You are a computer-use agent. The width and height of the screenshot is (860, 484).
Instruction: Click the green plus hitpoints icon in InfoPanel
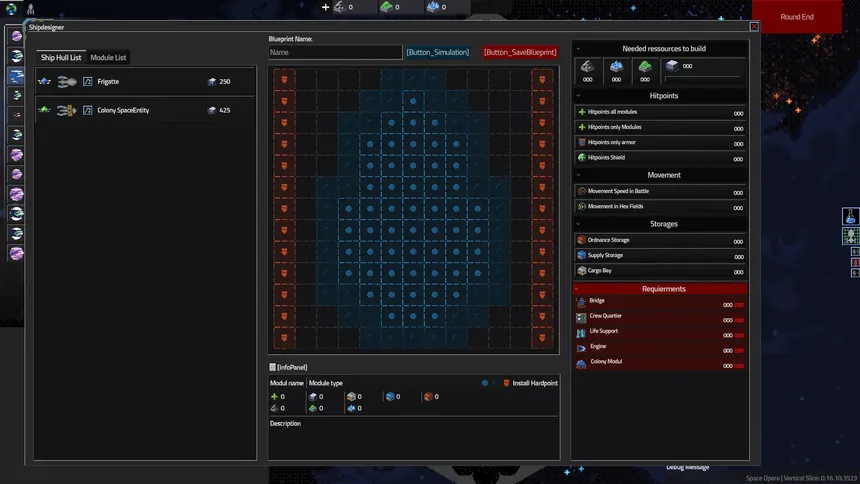[274, 397]
